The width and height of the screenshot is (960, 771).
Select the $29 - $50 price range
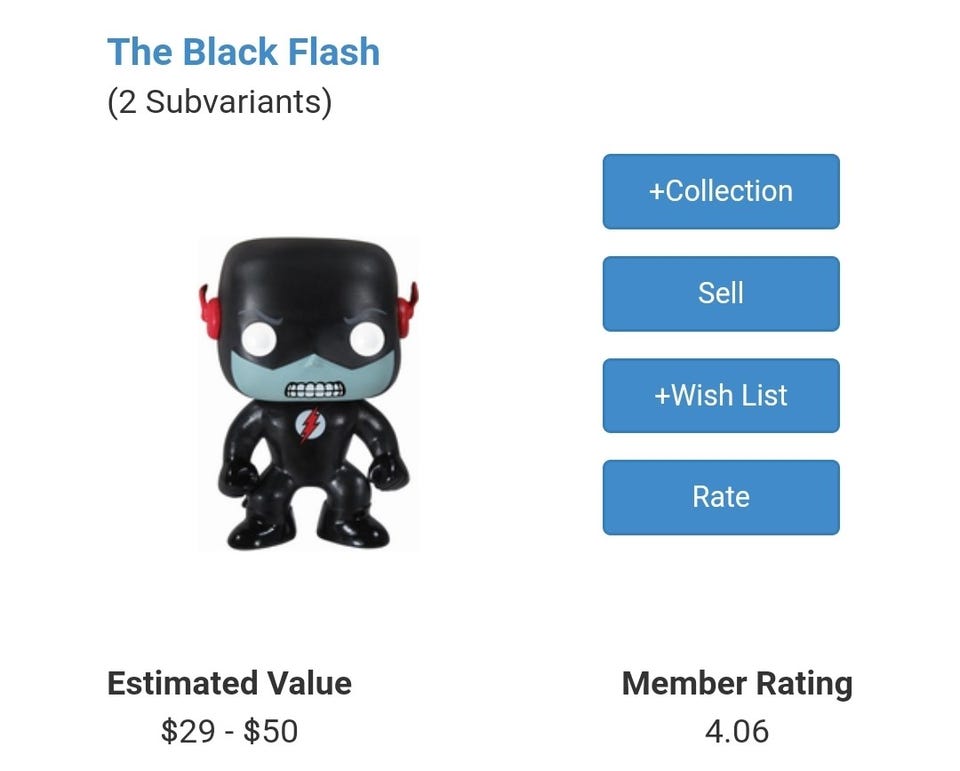229,731
